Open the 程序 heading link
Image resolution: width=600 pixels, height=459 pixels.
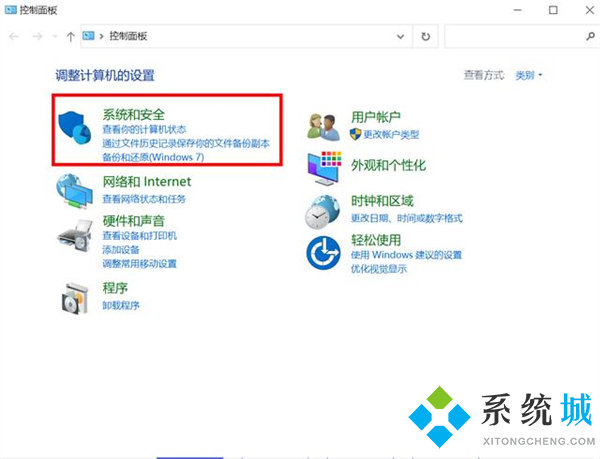(x=115, y=288)
